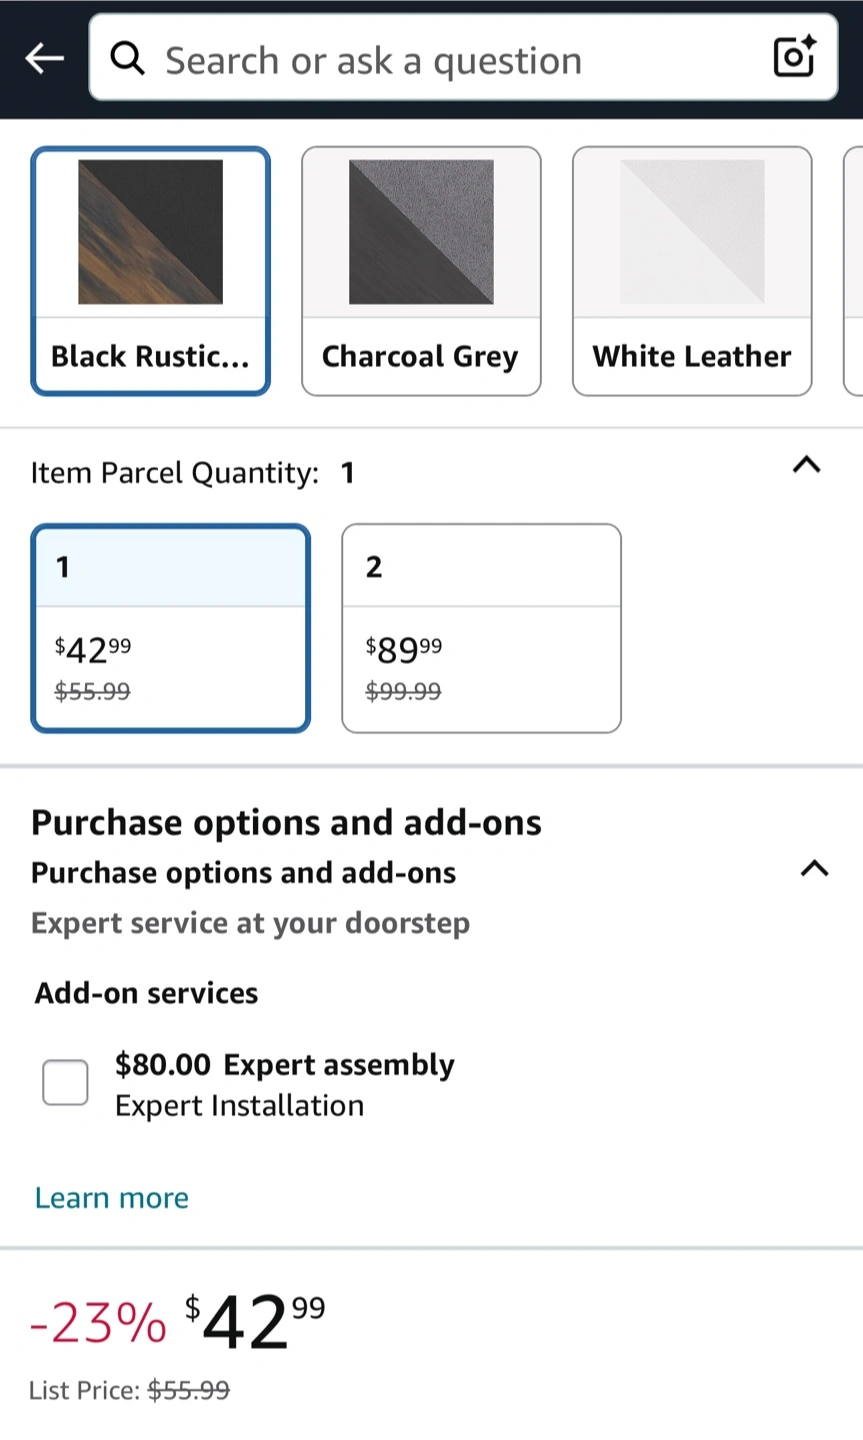Tap the Black Rustic thumbnail image
This screenshot has height=1440, width=863.
click(x=150, y=232)
